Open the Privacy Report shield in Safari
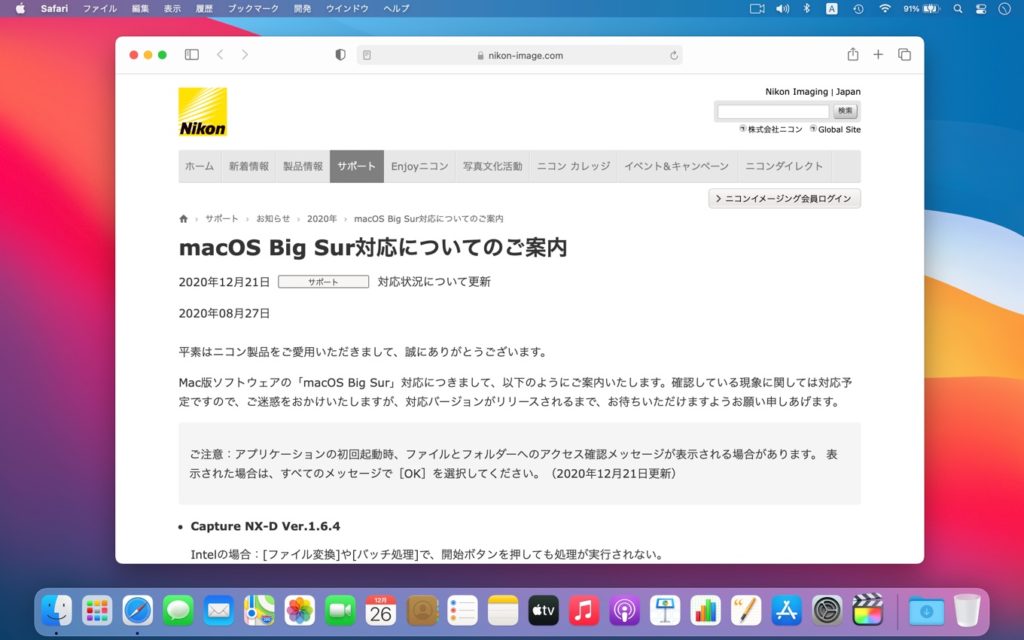1024x640 pixels. pos(339,55)
